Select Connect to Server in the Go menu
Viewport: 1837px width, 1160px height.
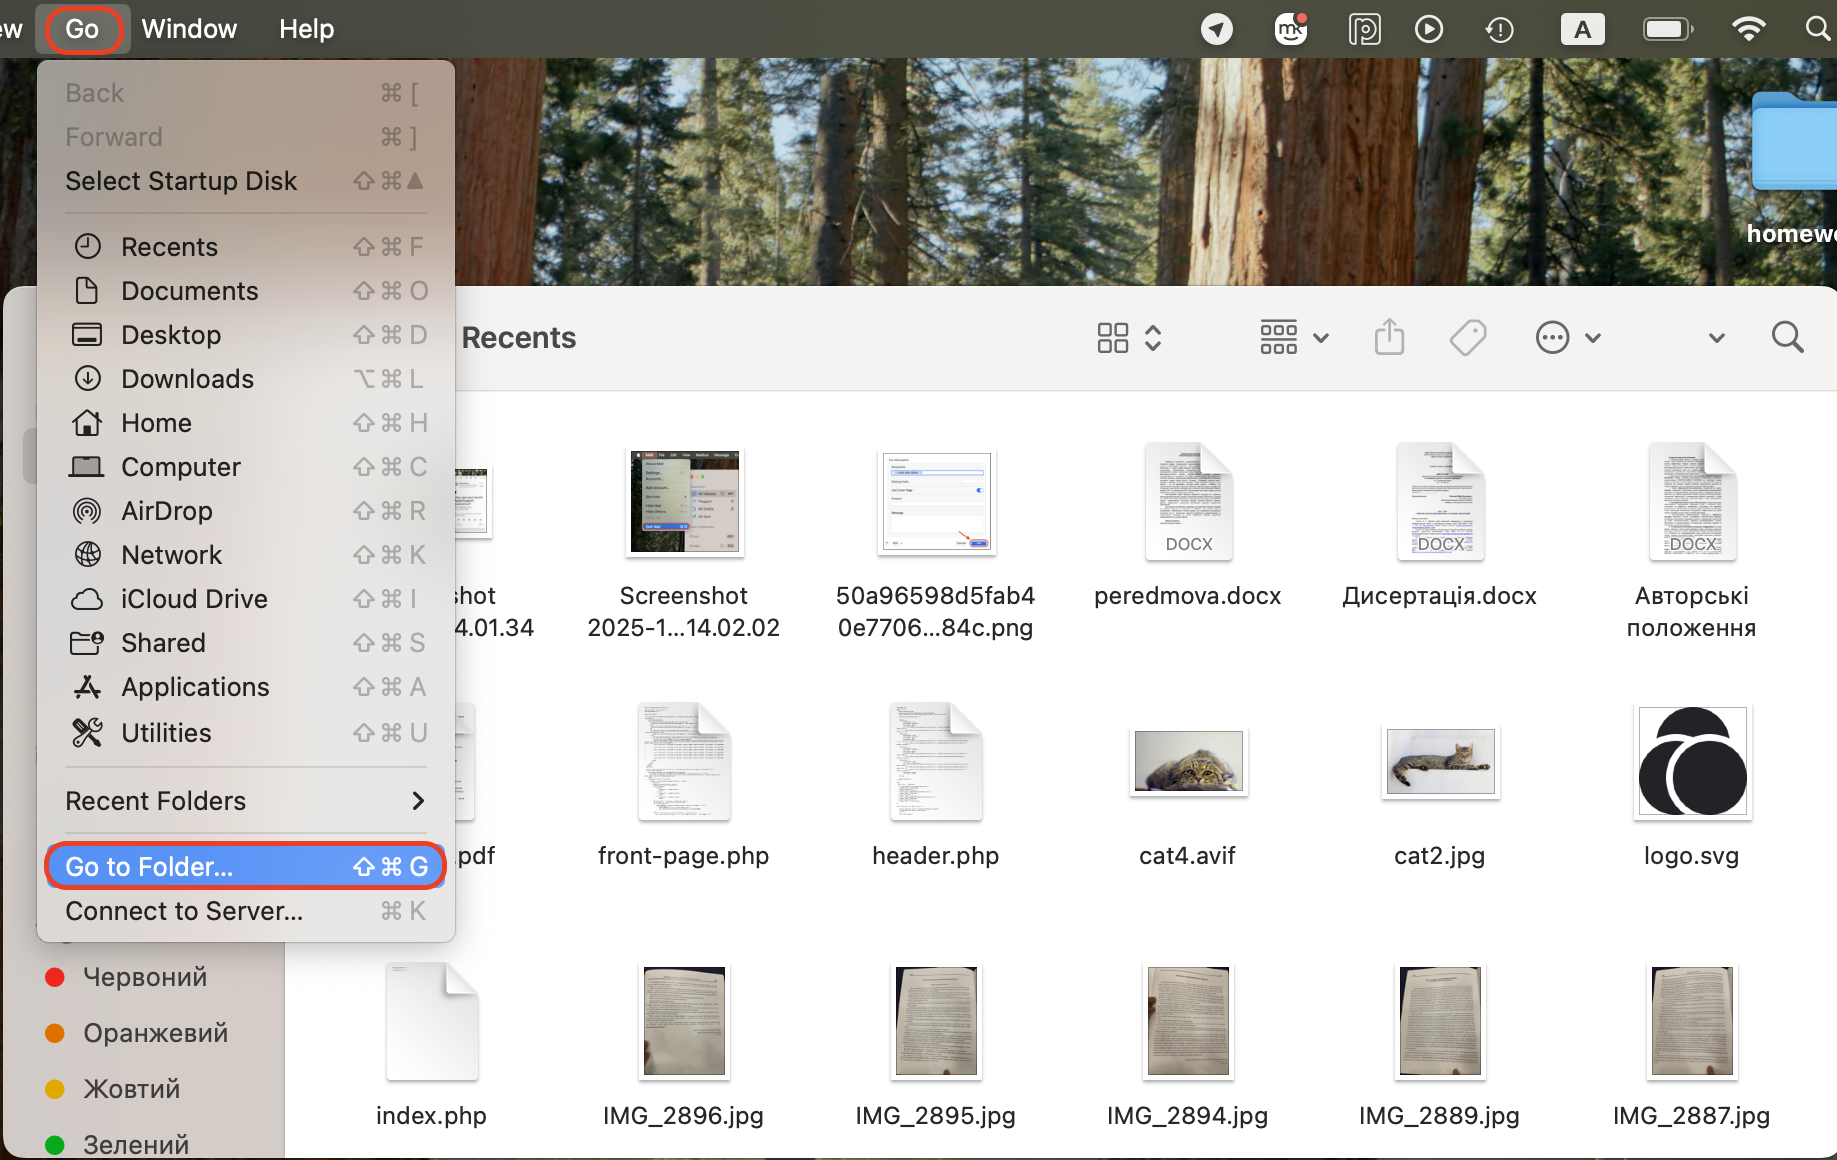[183, 910]
